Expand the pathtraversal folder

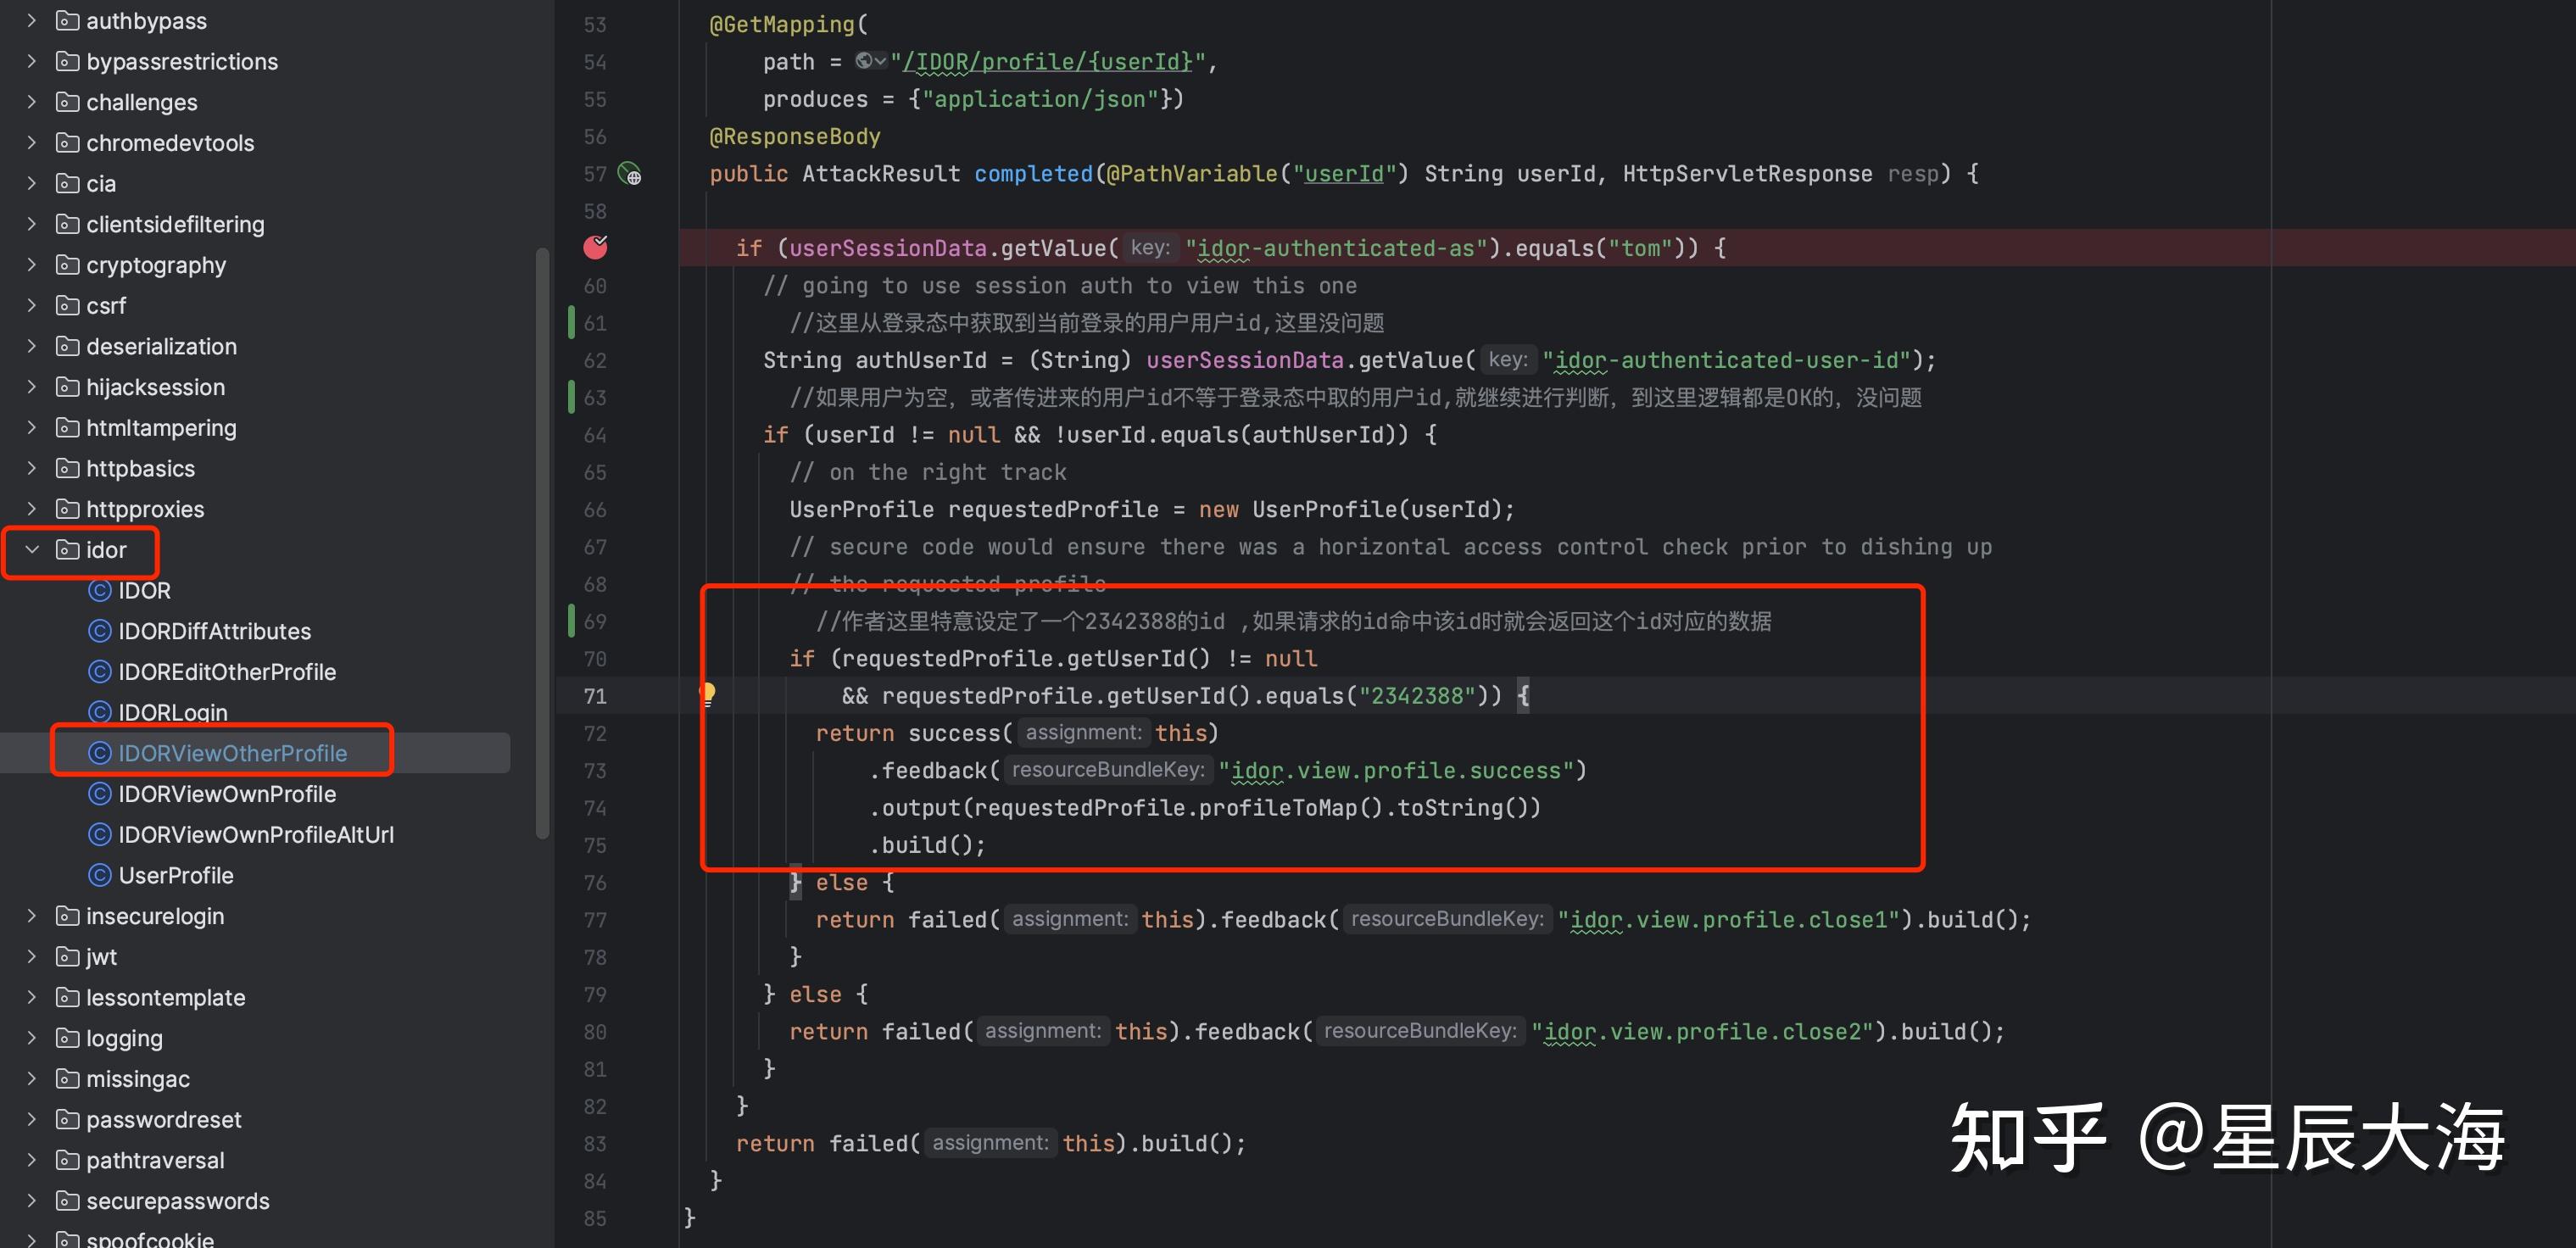click(x=31, y=1160)
